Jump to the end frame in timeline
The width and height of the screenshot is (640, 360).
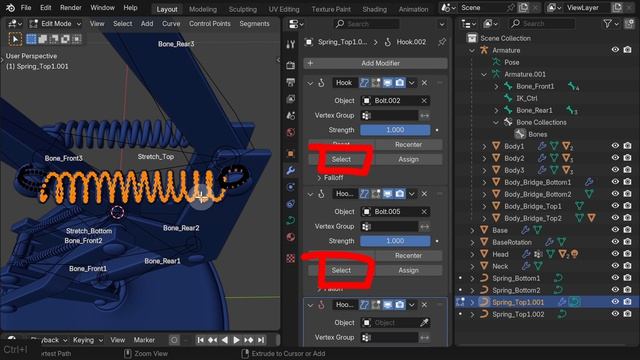click(261, 340)
